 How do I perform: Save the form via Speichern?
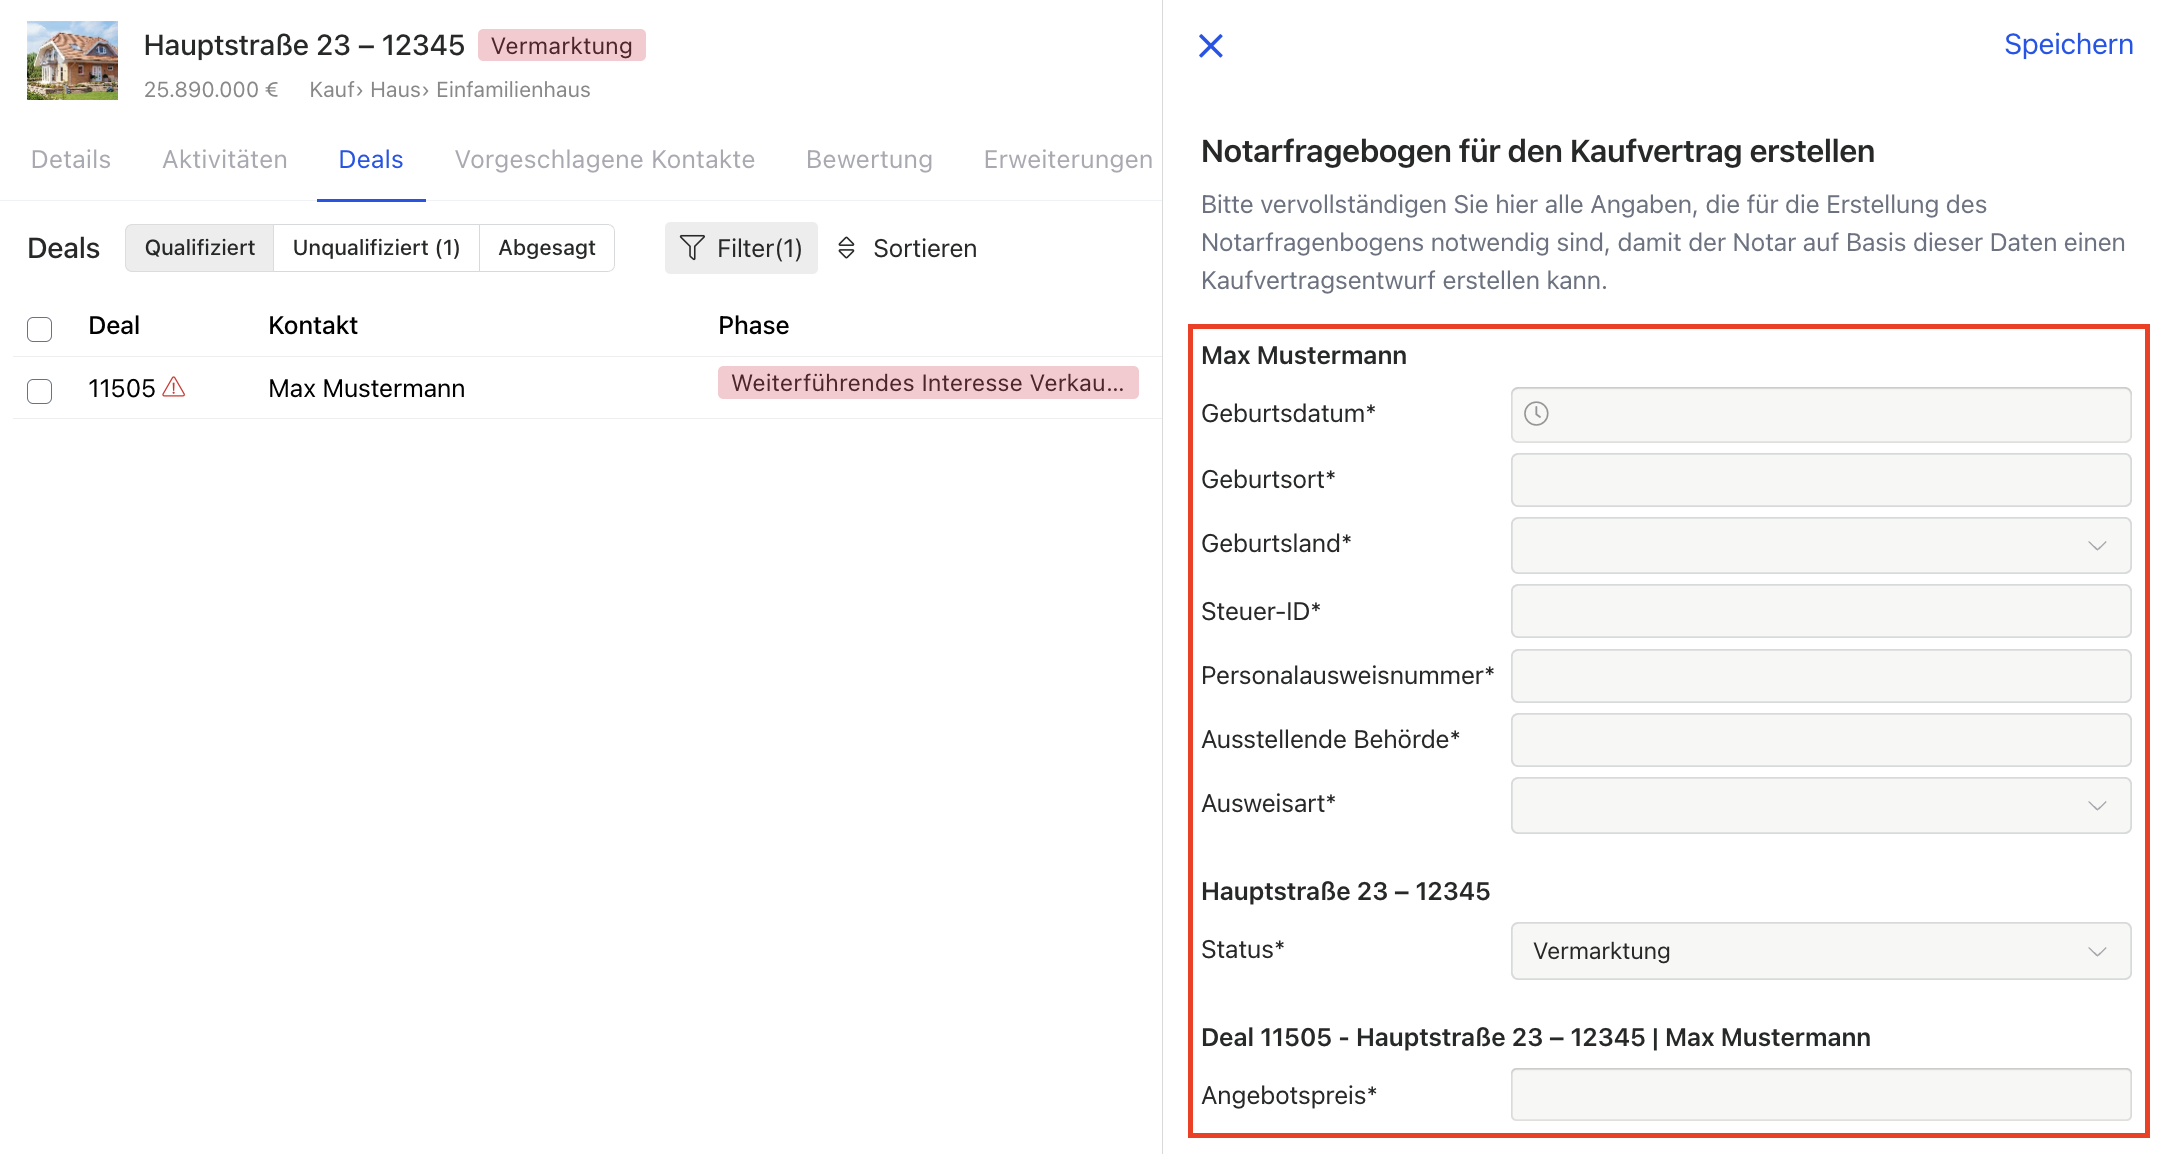tap(2068, 45)
